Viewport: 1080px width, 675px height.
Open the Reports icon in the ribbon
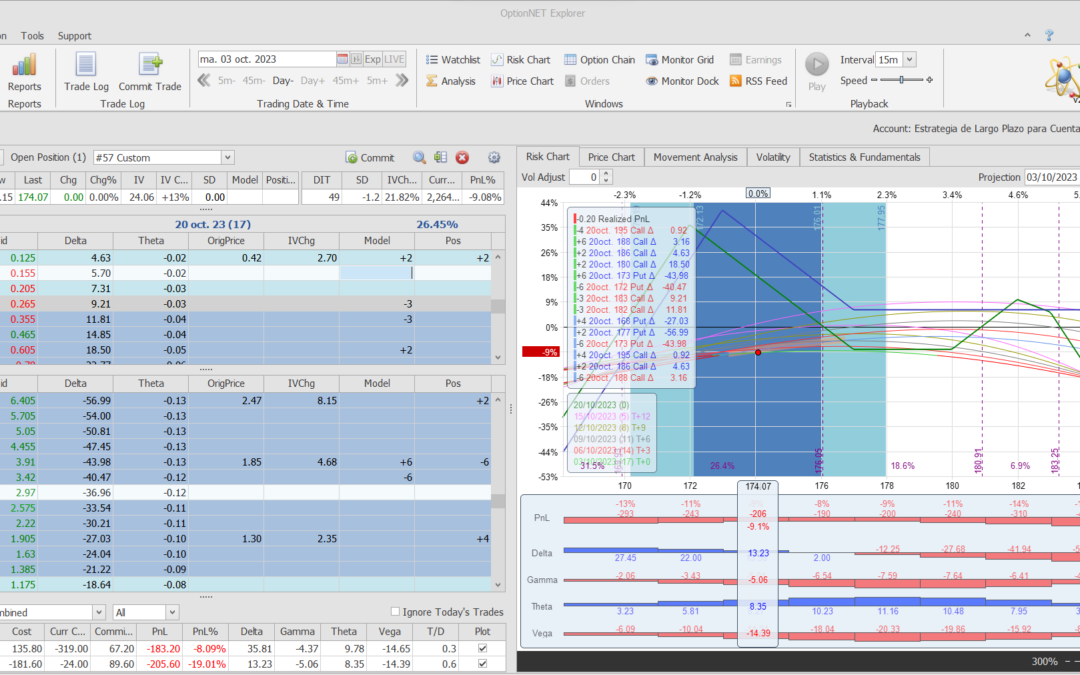pos(24,66)
